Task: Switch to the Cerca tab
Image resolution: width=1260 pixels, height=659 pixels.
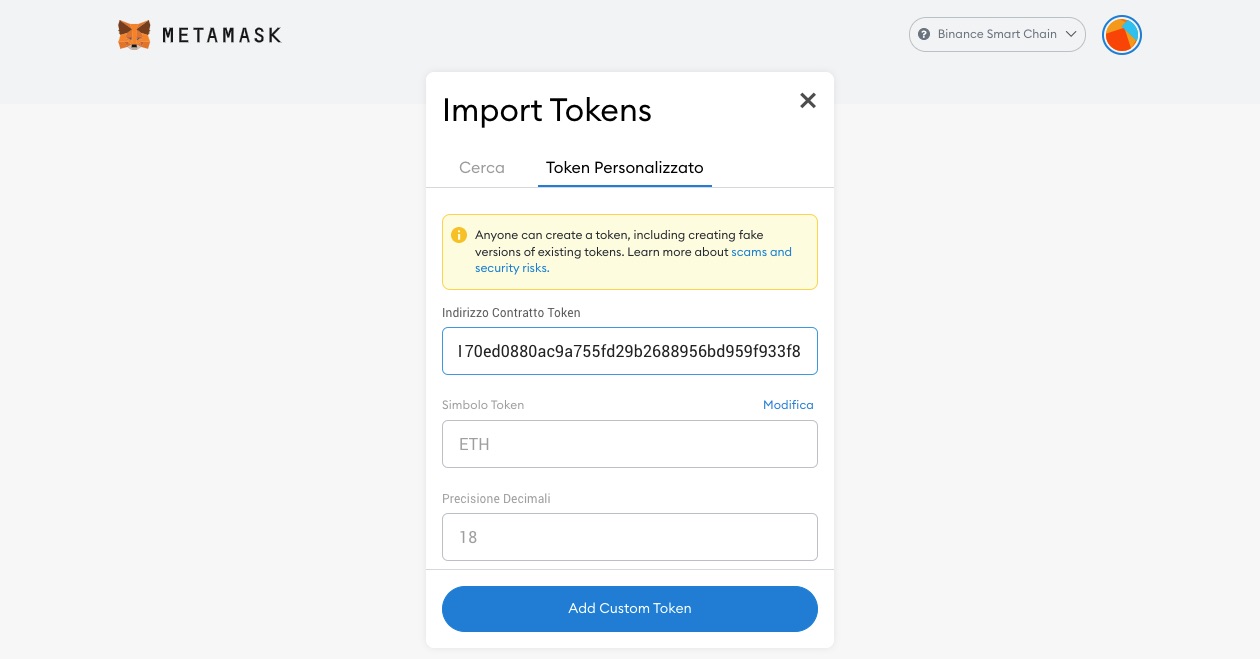Action: coord(482,167)
